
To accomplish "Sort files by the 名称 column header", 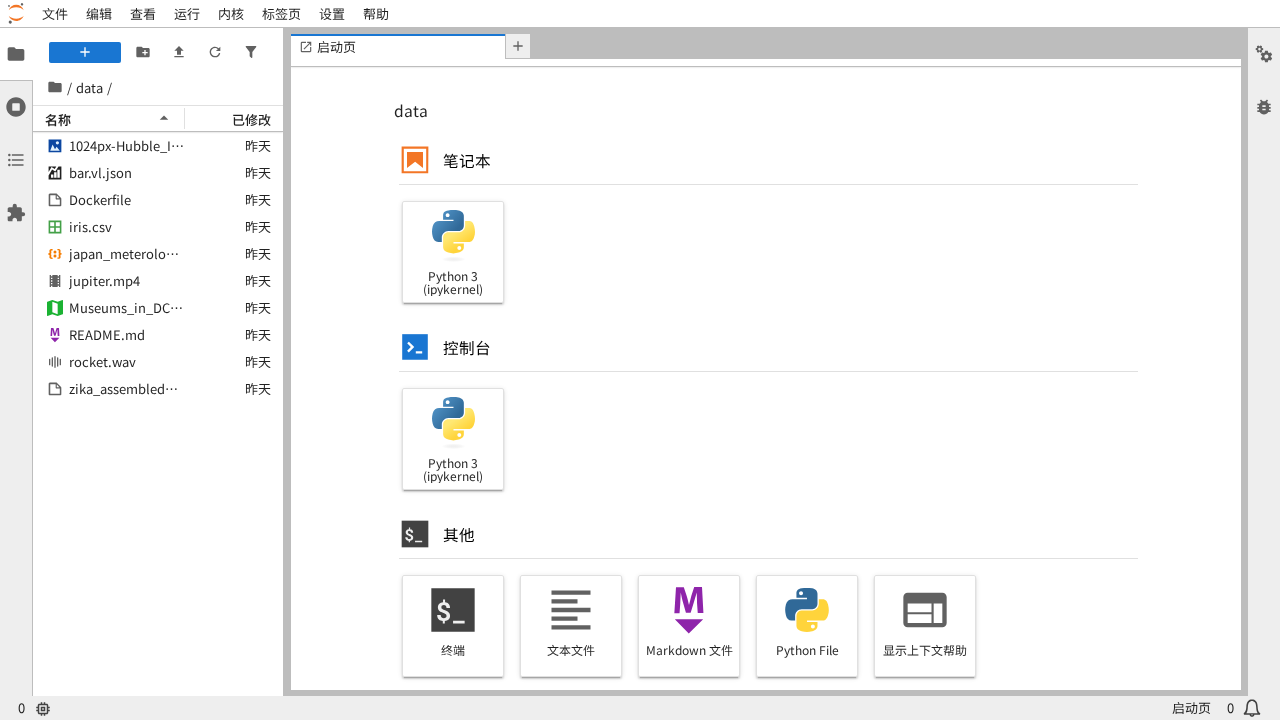I will tap(109, 119).
